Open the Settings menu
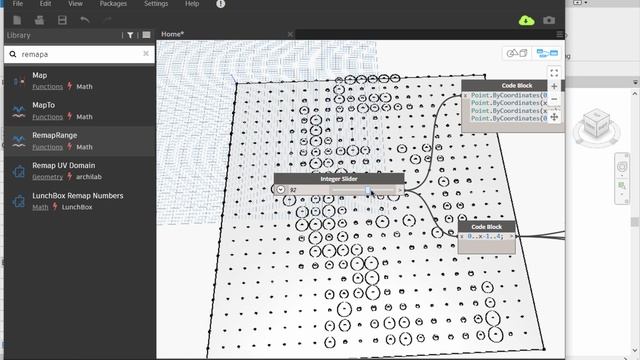Image resolution: width=640 pixels, height=360 pixels. pyautogui.click(x=156, y=4)
